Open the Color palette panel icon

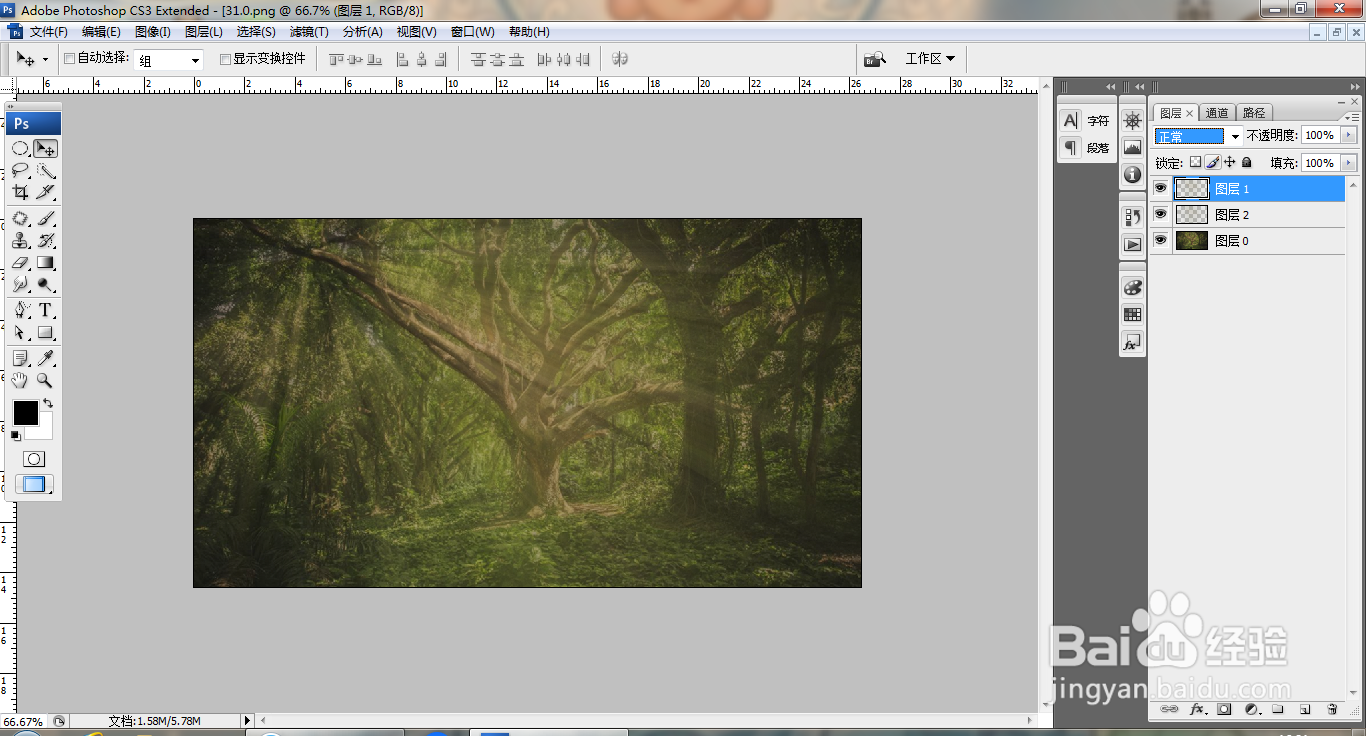click(x=1132, y=287)
